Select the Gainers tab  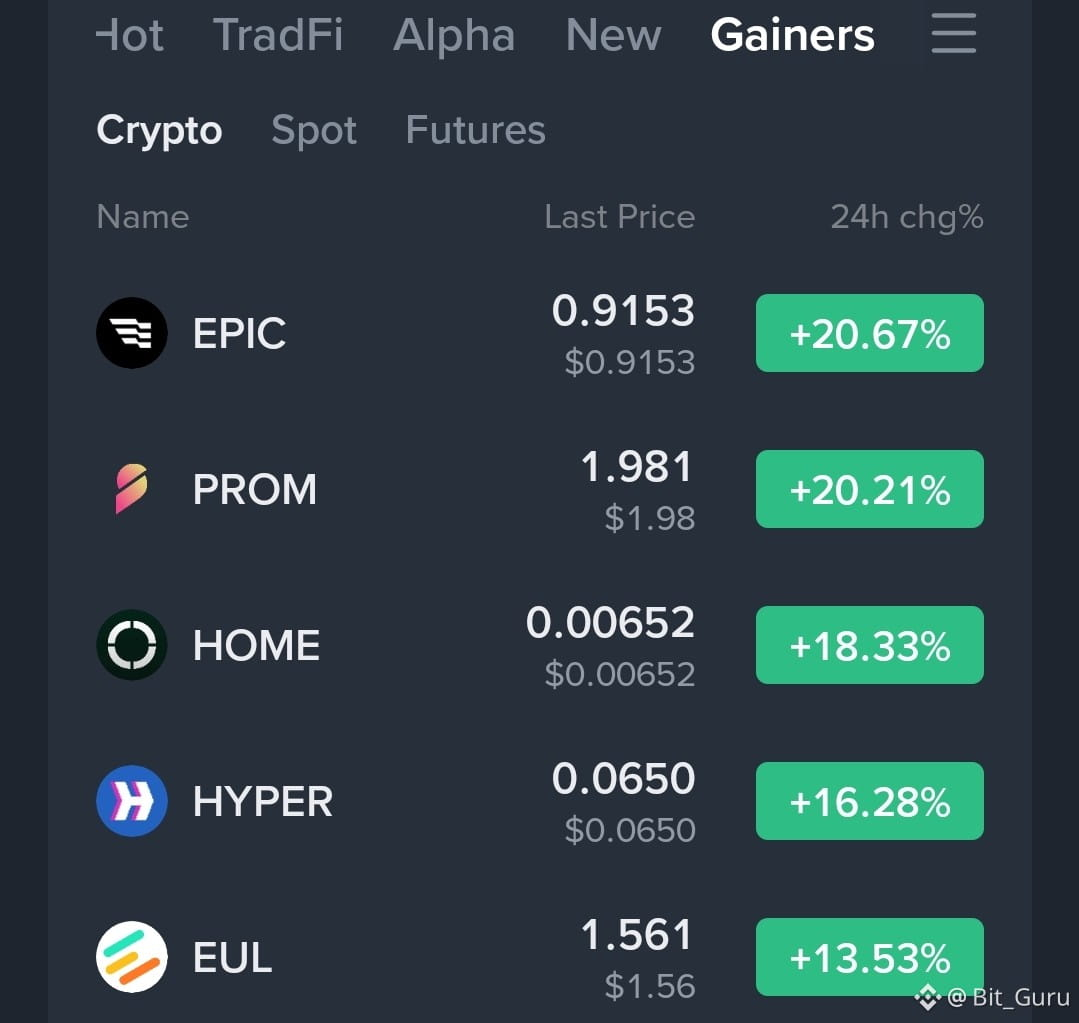pyautogui.click(x=793, y=34)
